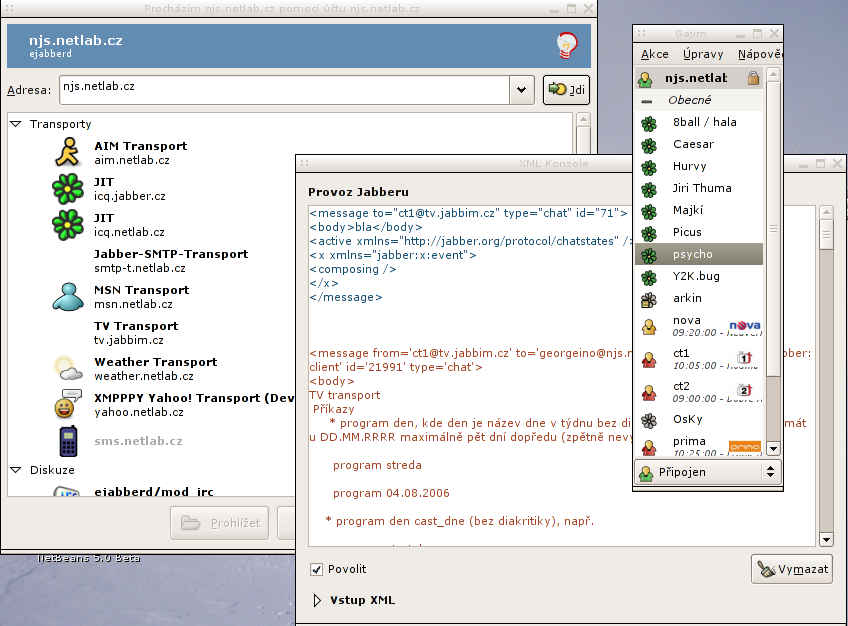Click the Gajim roster scrollbar down arrow

[x=773, y=449]
